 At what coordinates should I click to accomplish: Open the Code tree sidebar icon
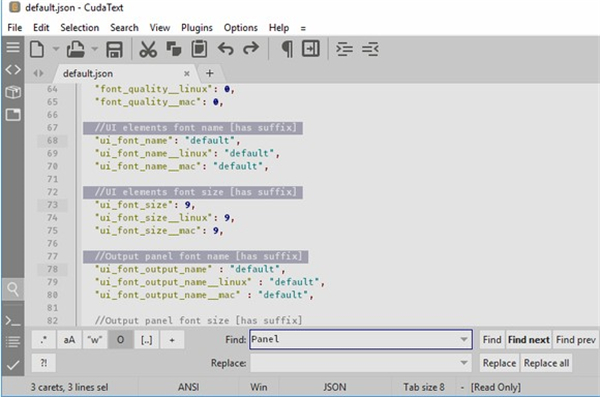point(13,70)
